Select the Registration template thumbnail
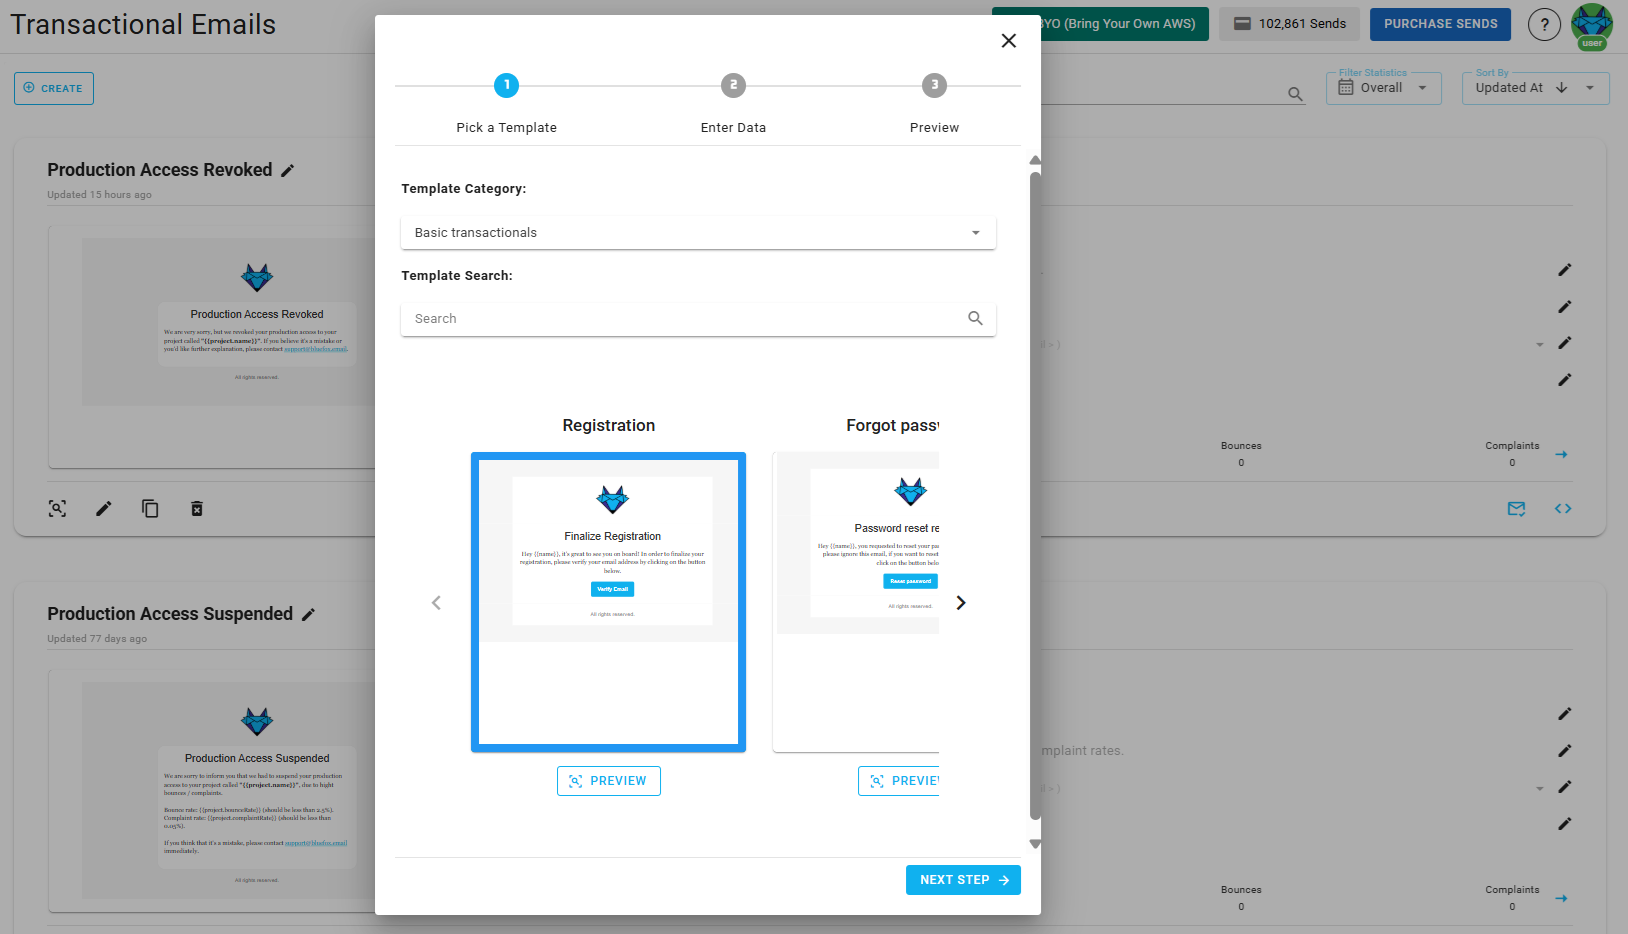 pyautogui.click(x=608, y=601)
